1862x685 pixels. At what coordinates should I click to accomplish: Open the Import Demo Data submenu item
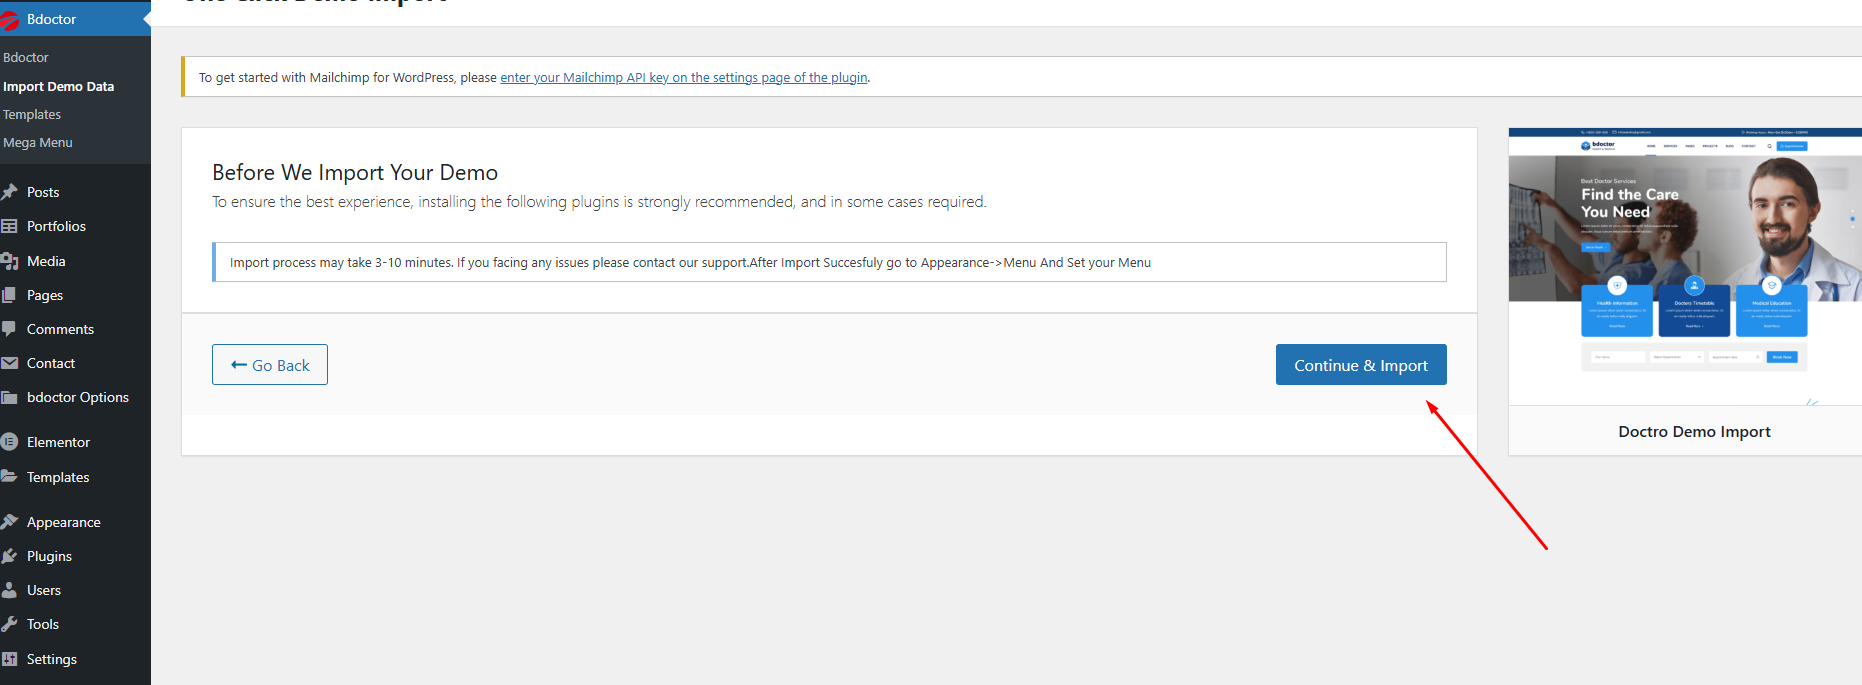pyautogui.click(x=58, y=87)
